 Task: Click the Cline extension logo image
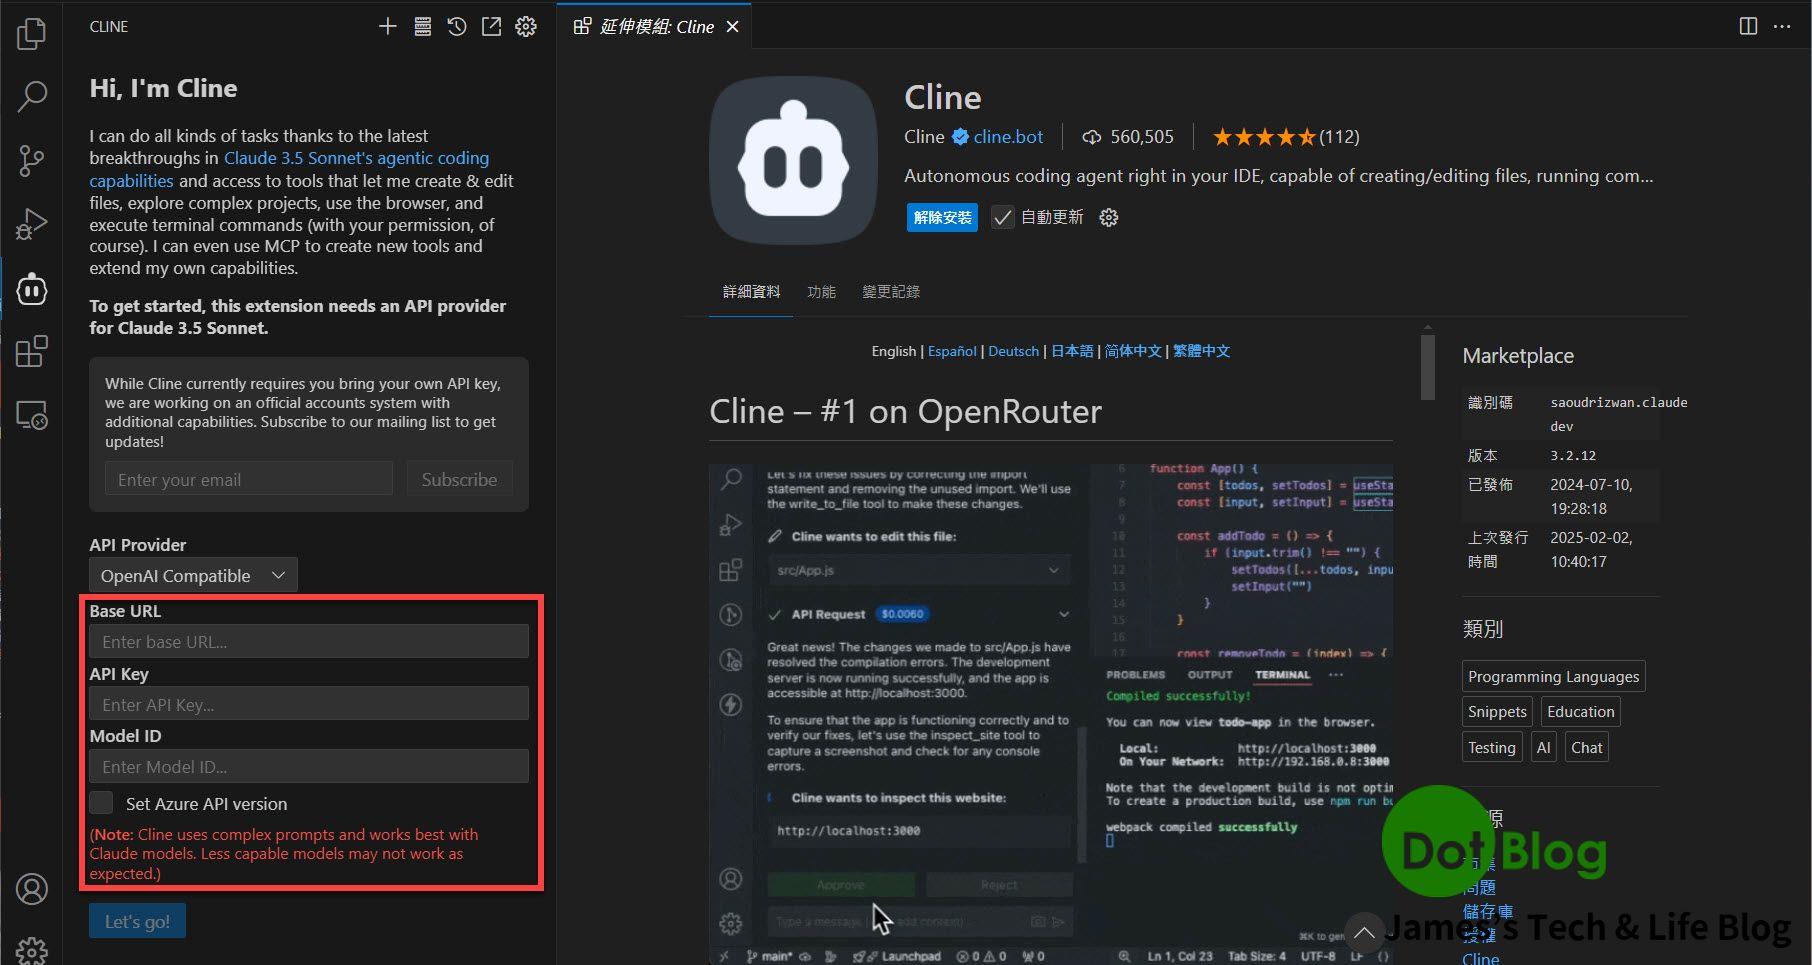pyautogui.click(x=793, y=160)
